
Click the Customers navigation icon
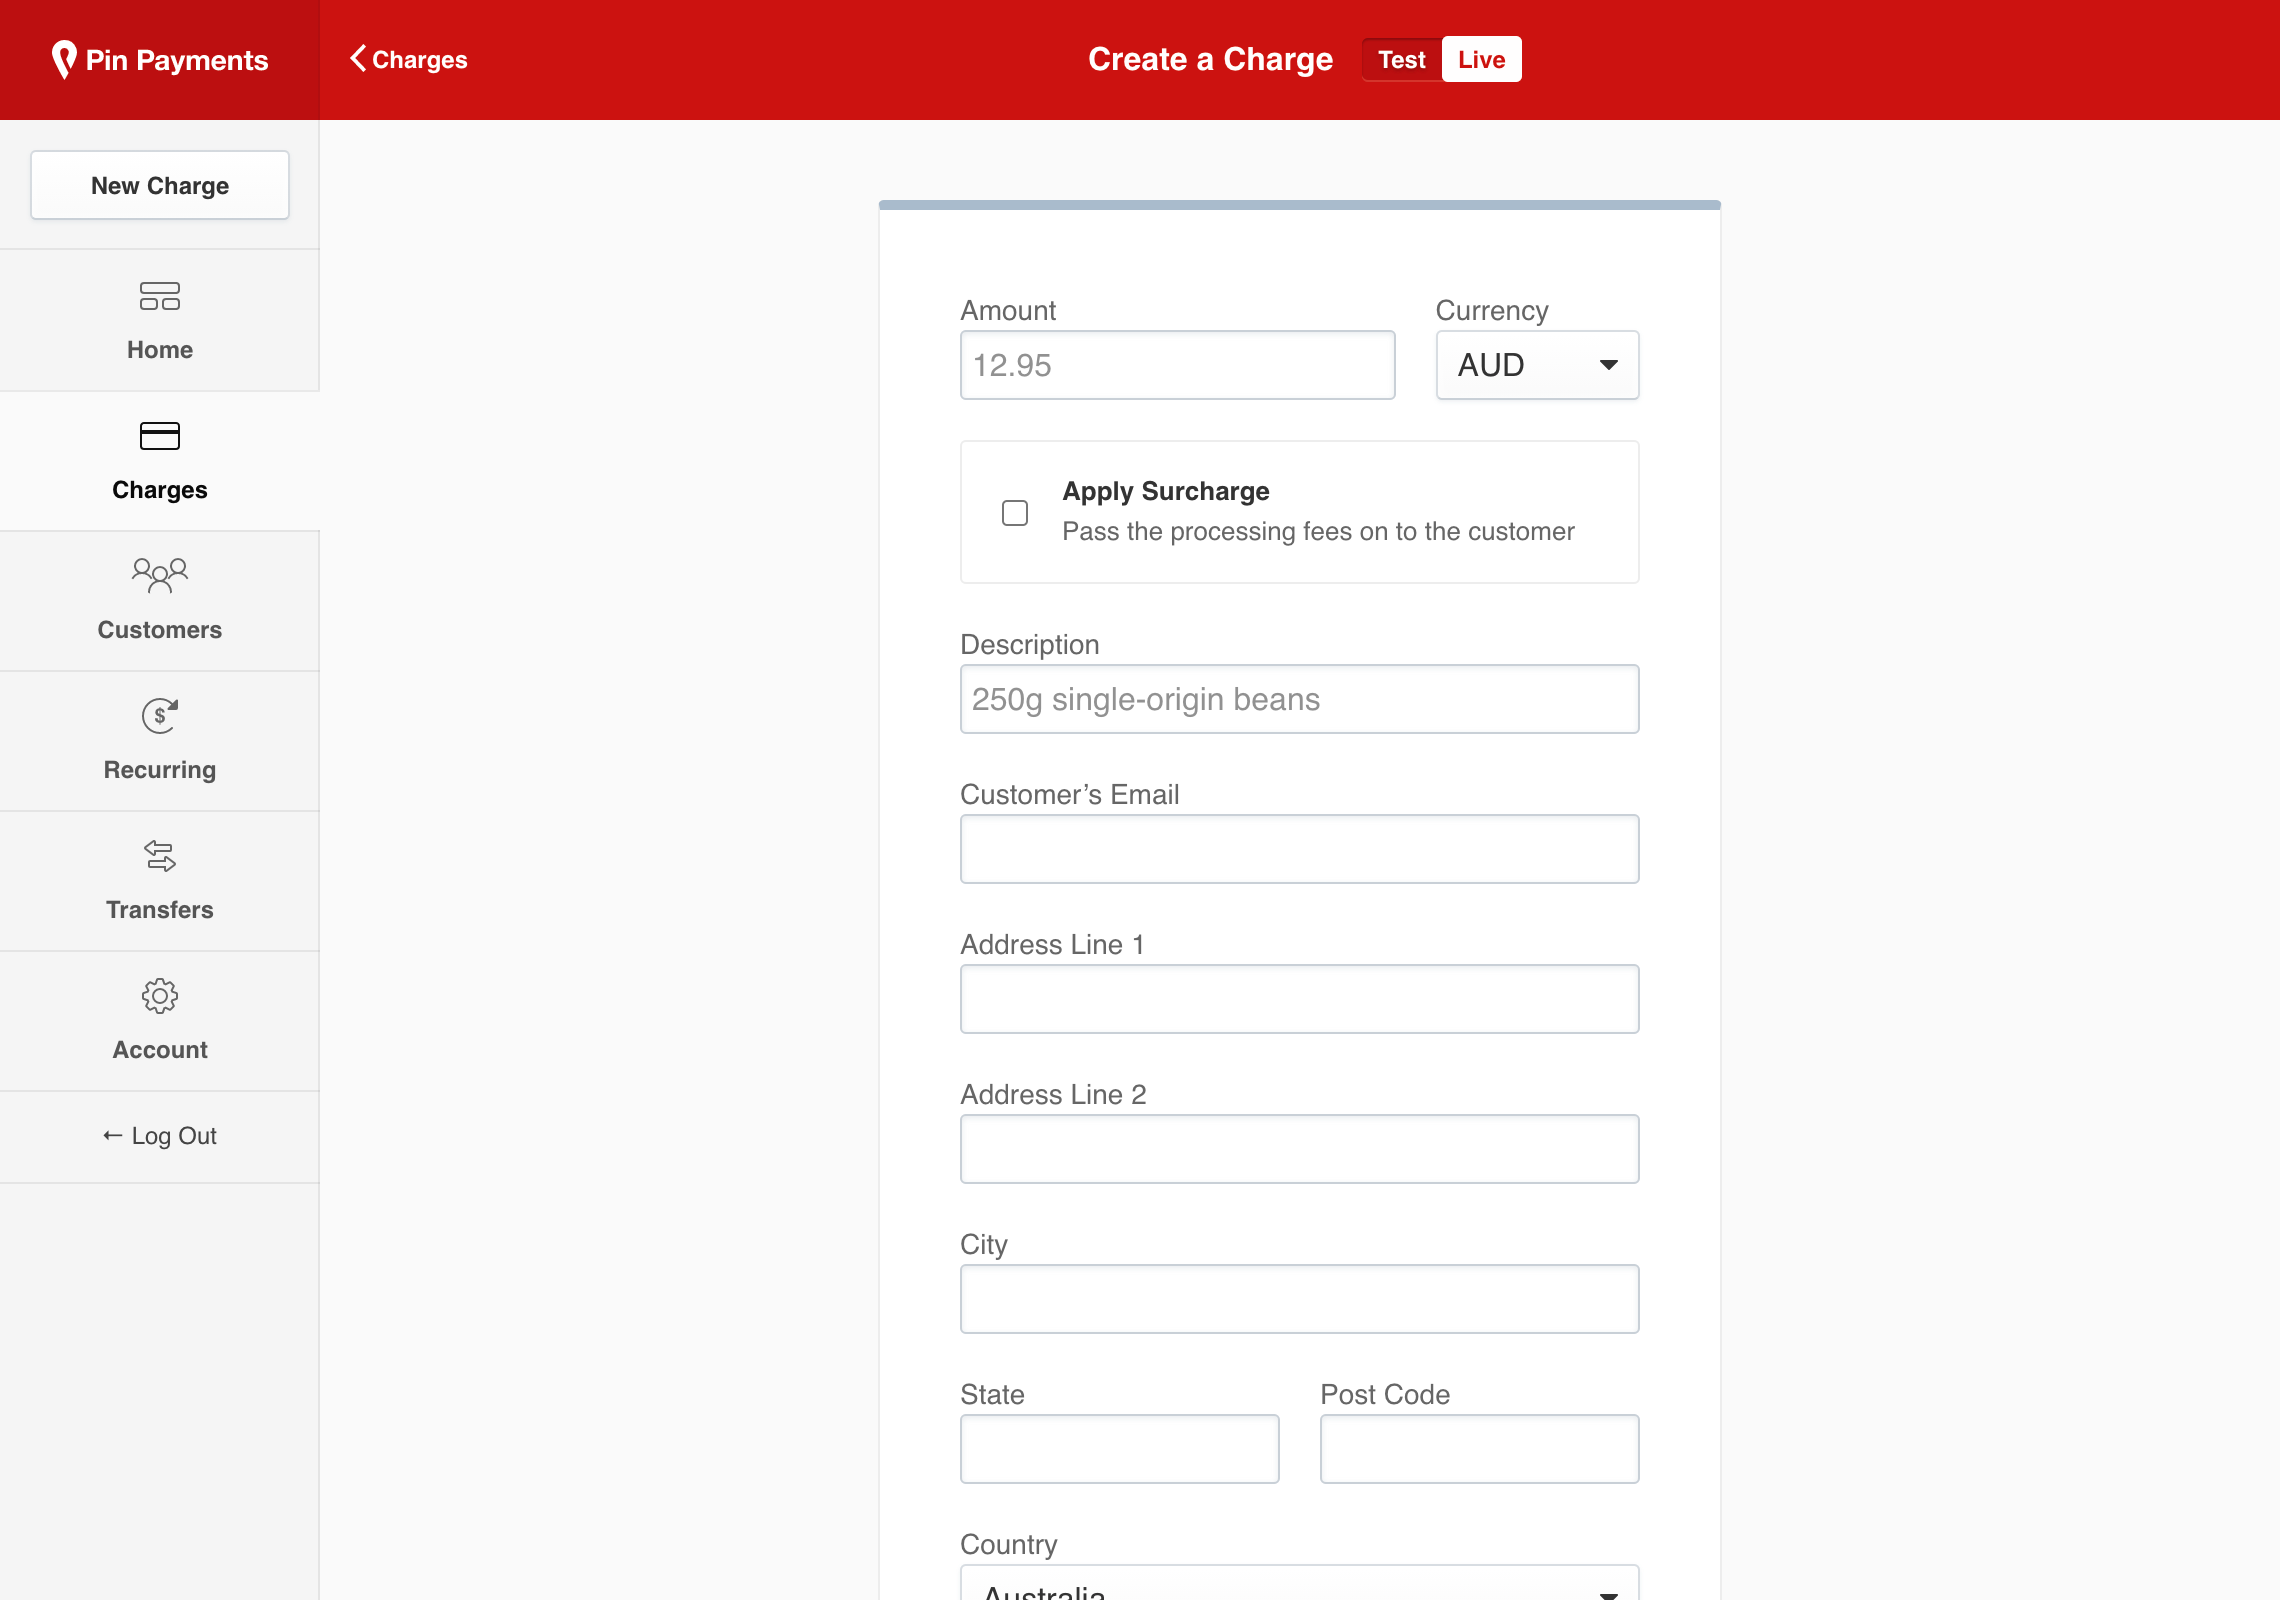(159, 575)
